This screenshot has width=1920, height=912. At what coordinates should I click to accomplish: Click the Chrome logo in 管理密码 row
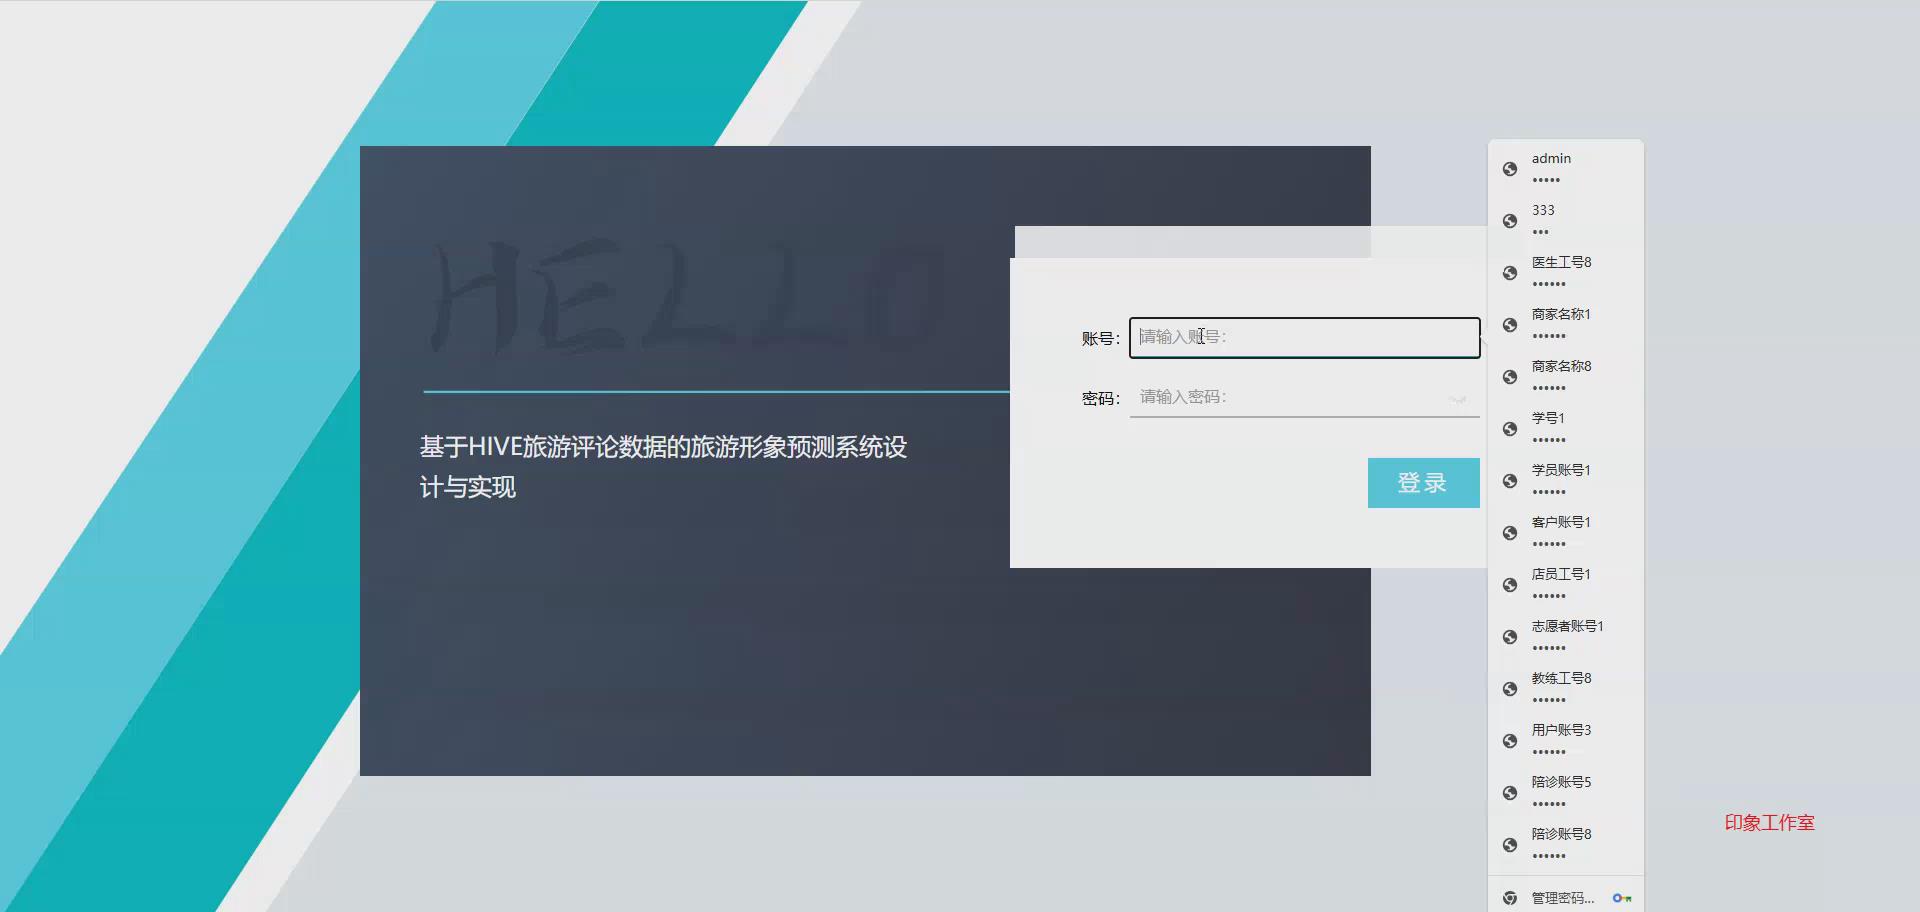click(x=1509, y=897)
